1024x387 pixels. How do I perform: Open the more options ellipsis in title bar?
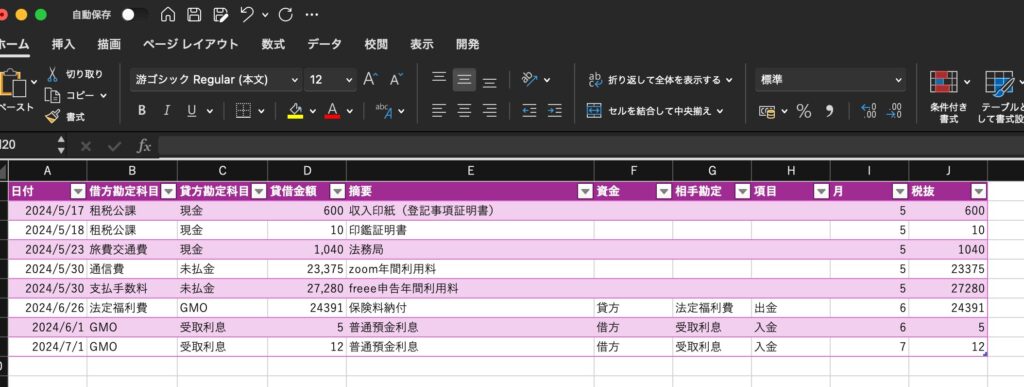[312, 14]
